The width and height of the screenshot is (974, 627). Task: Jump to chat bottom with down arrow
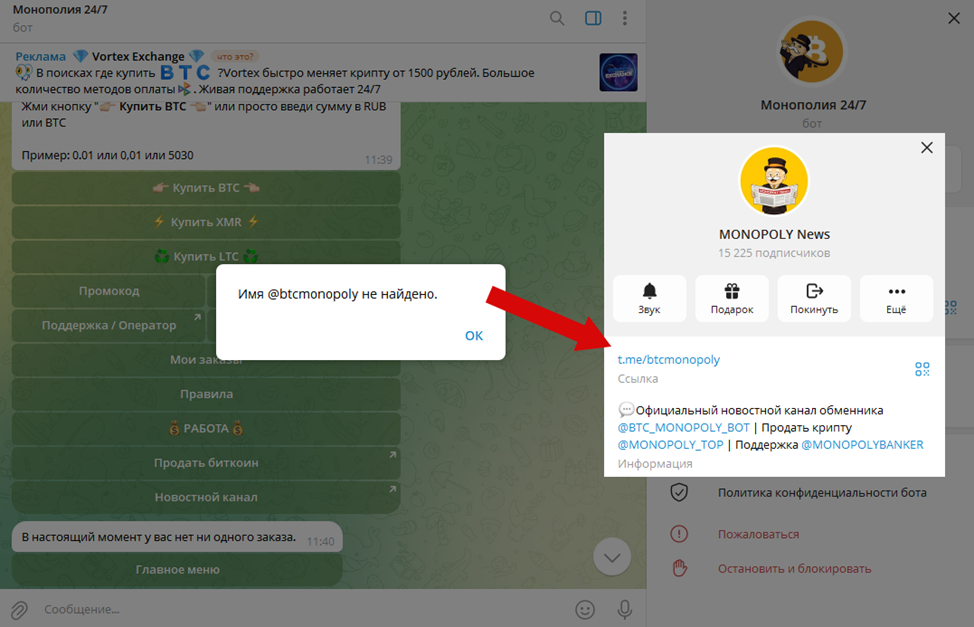612,557
